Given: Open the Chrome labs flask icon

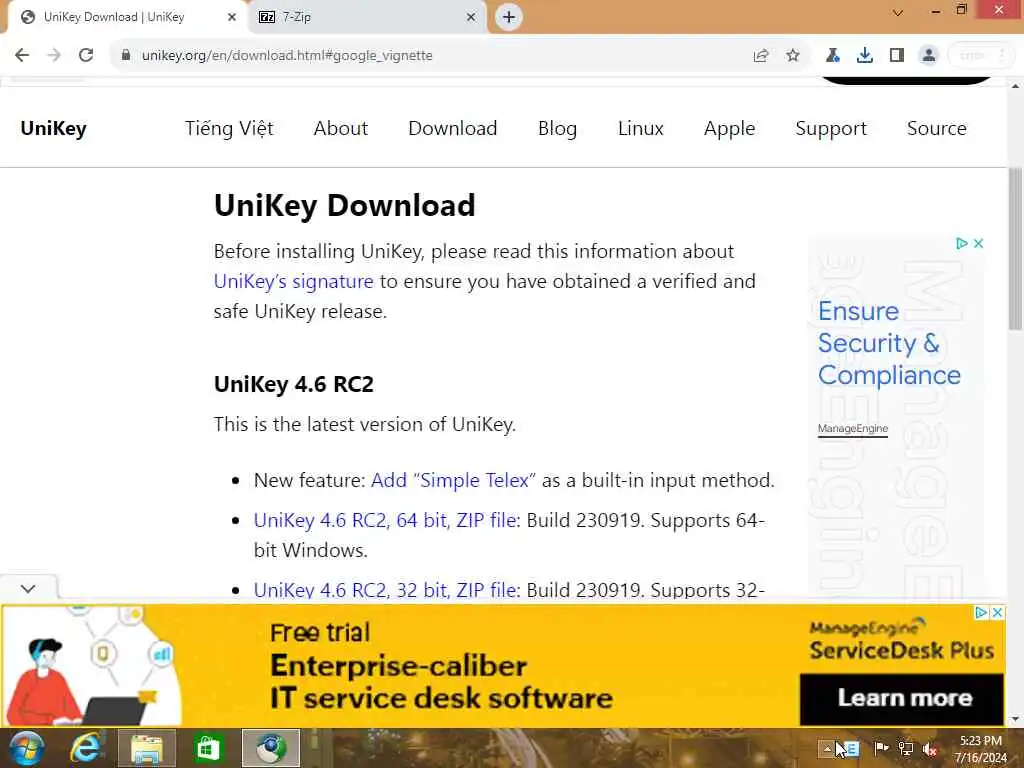Looking at the screenshot, I should pos(833,56).
